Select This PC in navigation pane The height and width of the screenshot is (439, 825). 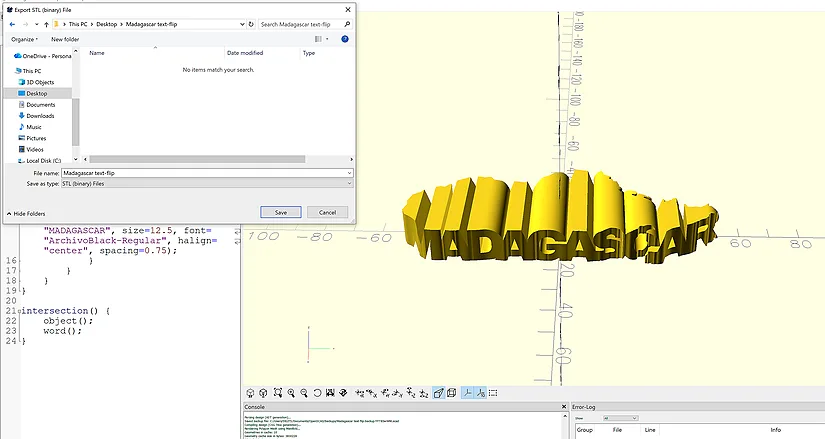click(x=28, y=71)
